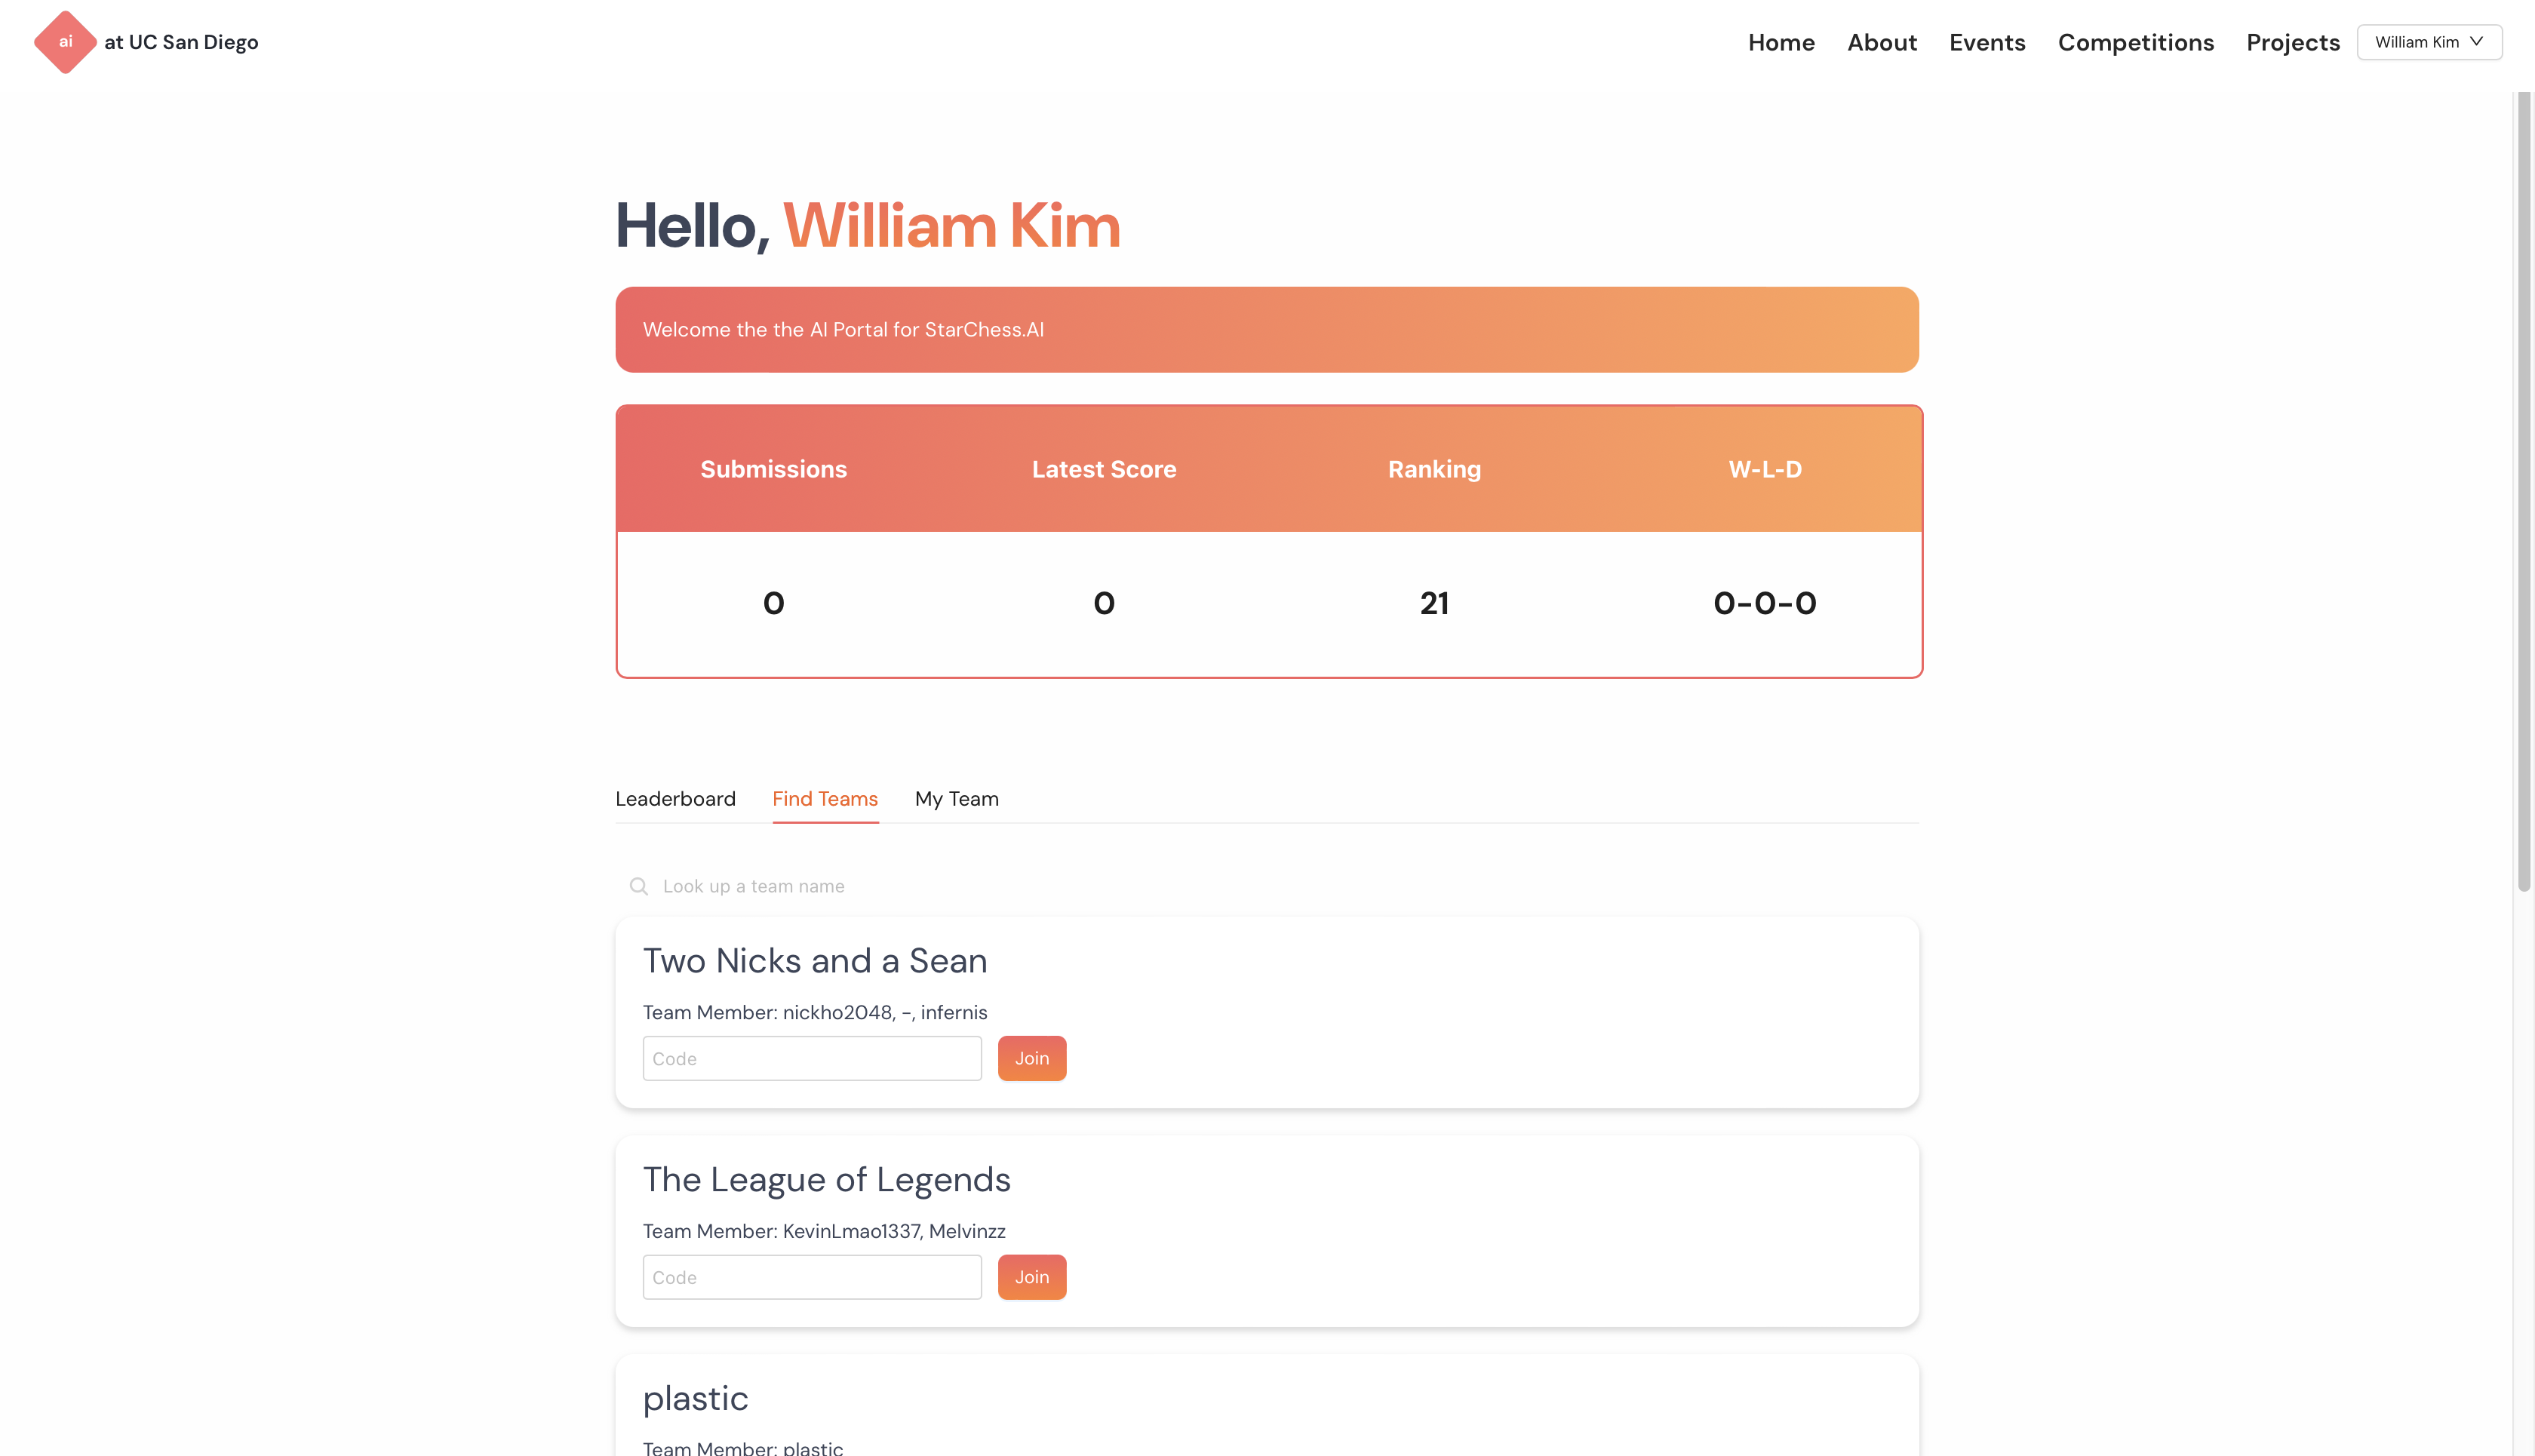Viewport: 2535px width, 1456px height.
Task: Open the Projects page
Action: 2292,42
